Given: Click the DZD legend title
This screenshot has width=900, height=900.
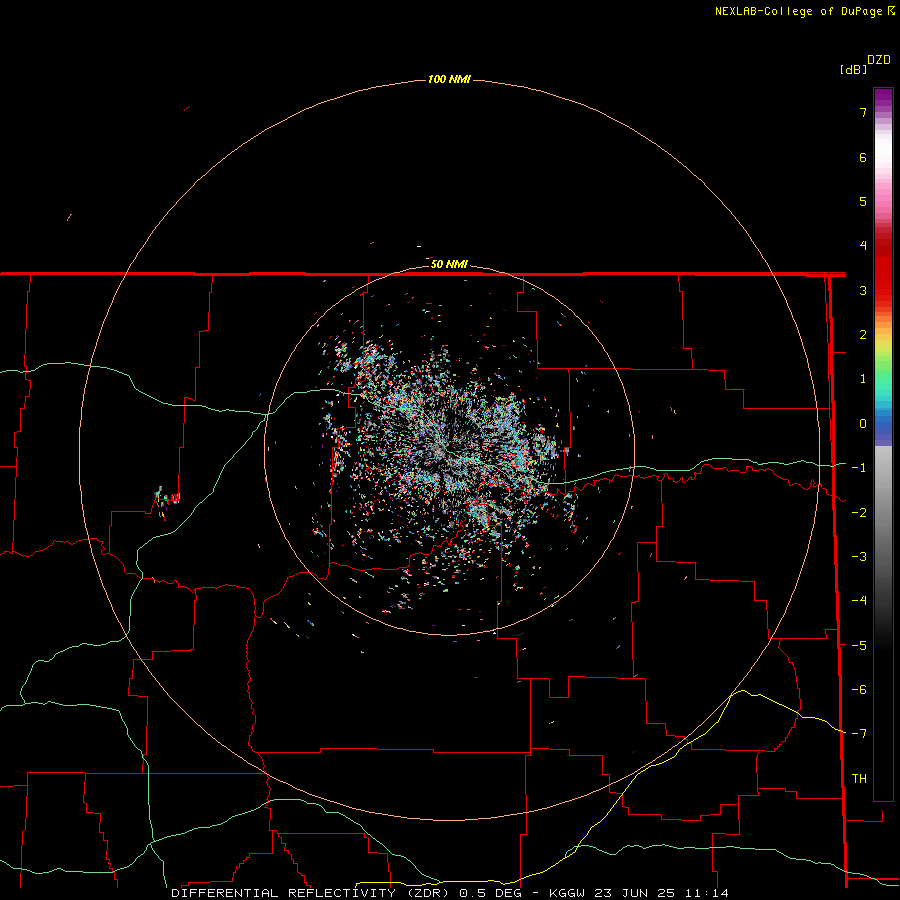Looking at the screenshot, I should [x=879, y=60].
